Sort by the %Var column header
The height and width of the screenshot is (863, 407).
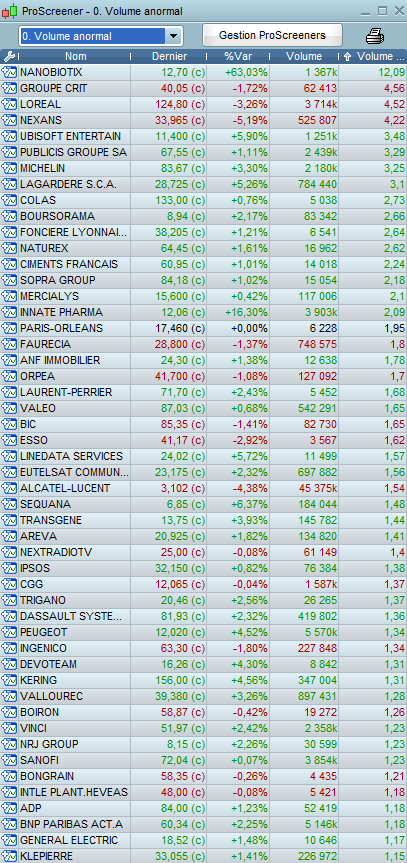[x=238, y=56]
